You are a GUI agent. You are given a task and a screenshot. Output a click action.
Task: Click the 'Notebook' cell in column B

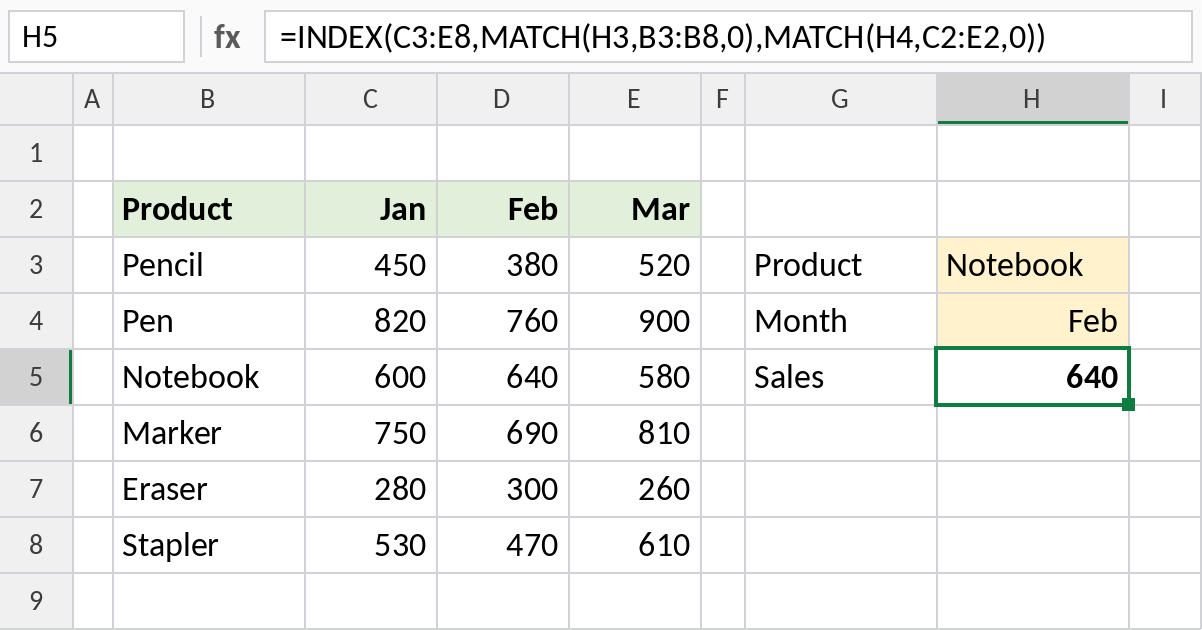point(209,377)
